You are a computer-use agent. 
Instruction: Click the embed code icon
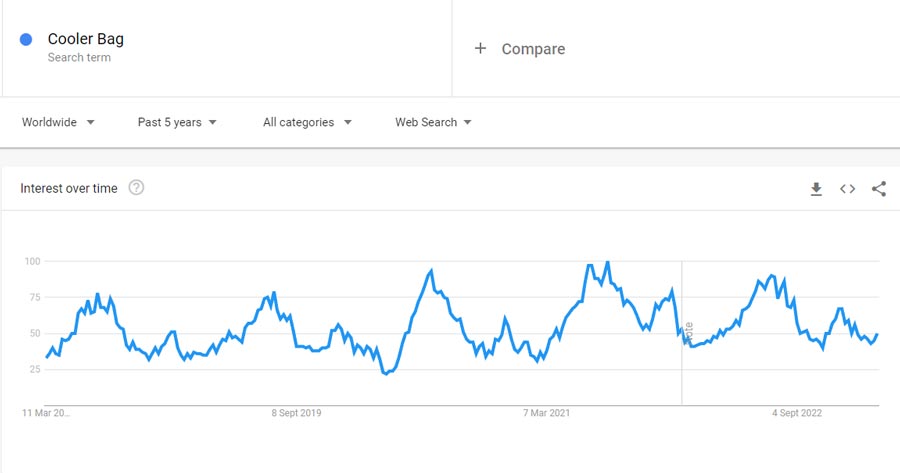(847, 189)
